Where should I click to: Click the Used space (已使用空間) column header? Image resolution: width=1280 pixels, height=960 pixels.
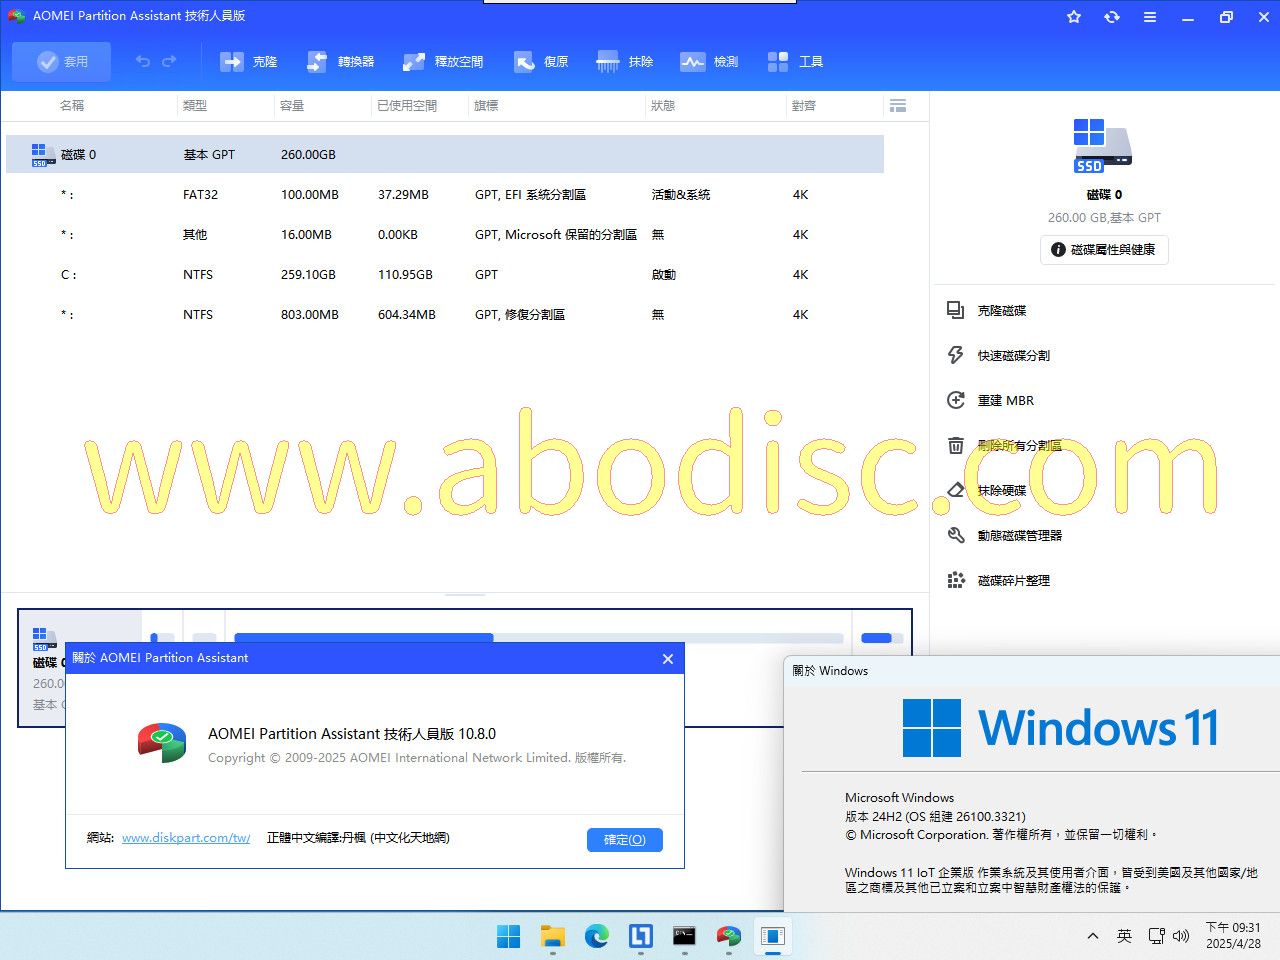pyautogui.click(x=407, y=105)
